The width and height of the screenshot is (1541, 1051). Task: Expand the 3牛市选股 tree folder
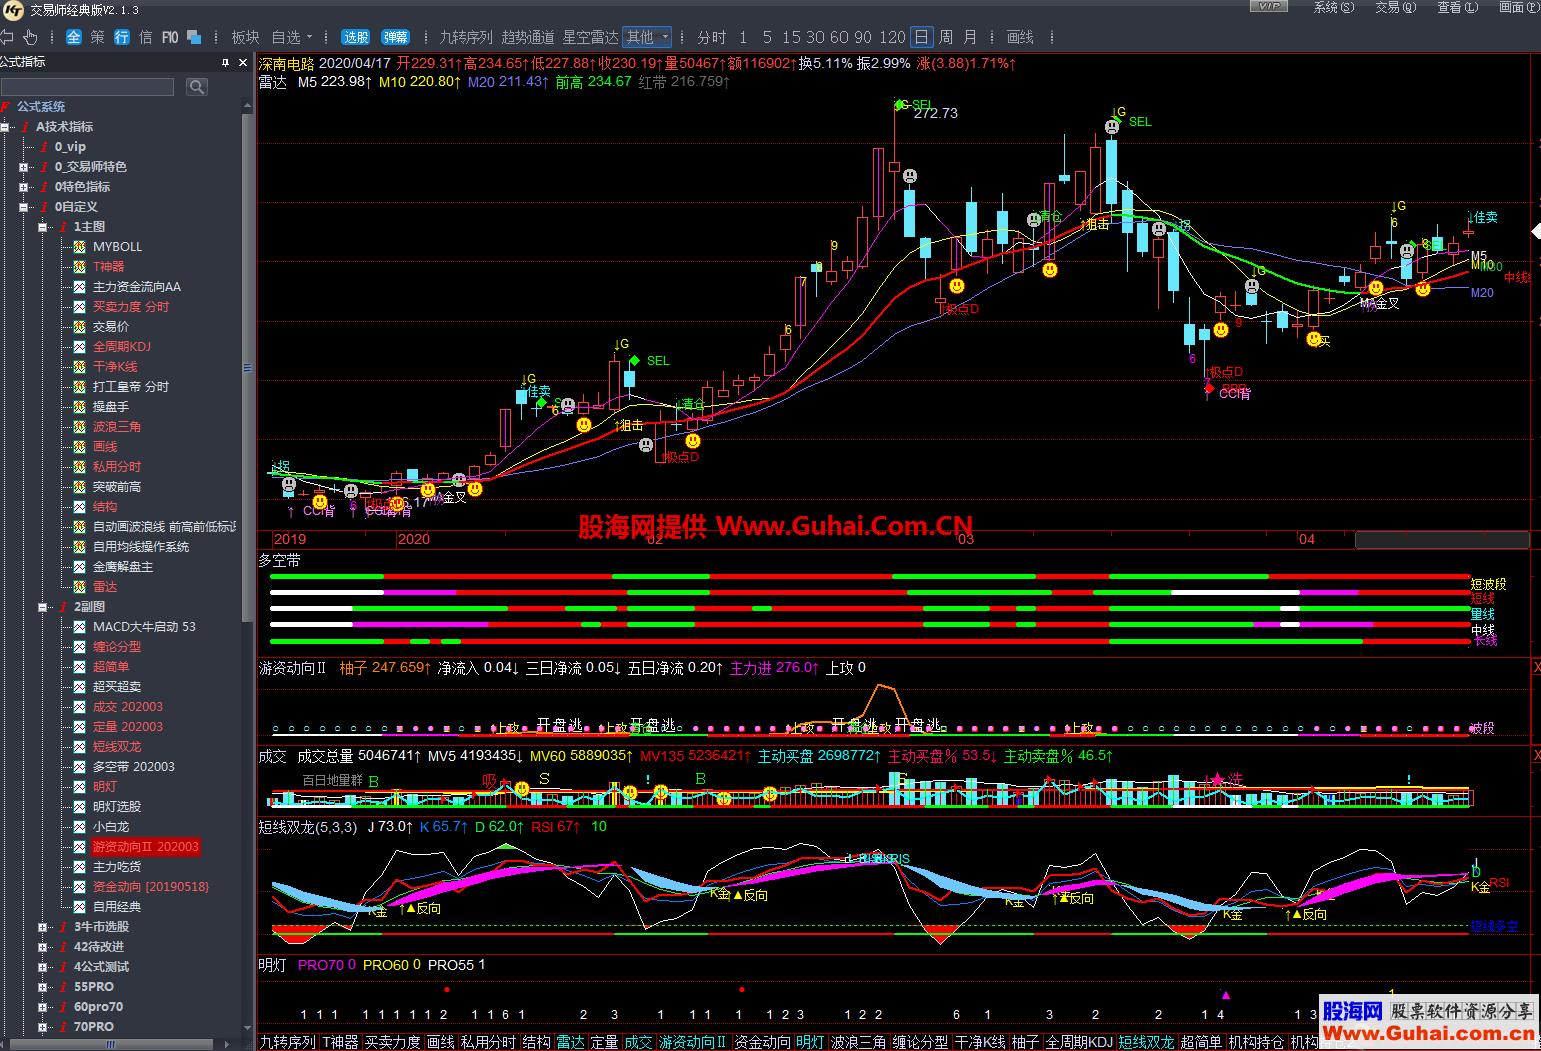pyautogui.click(x=43, y=927)
